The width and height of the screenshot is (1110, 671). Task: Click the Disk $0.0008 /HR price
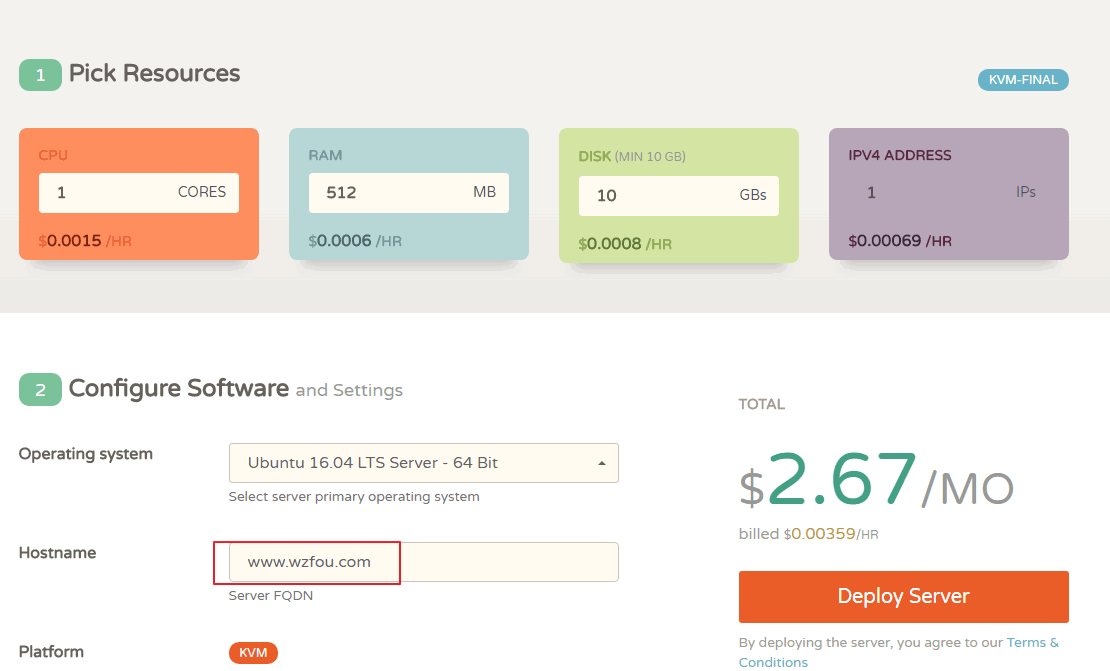pyautogui.click(x=625, y=244)
